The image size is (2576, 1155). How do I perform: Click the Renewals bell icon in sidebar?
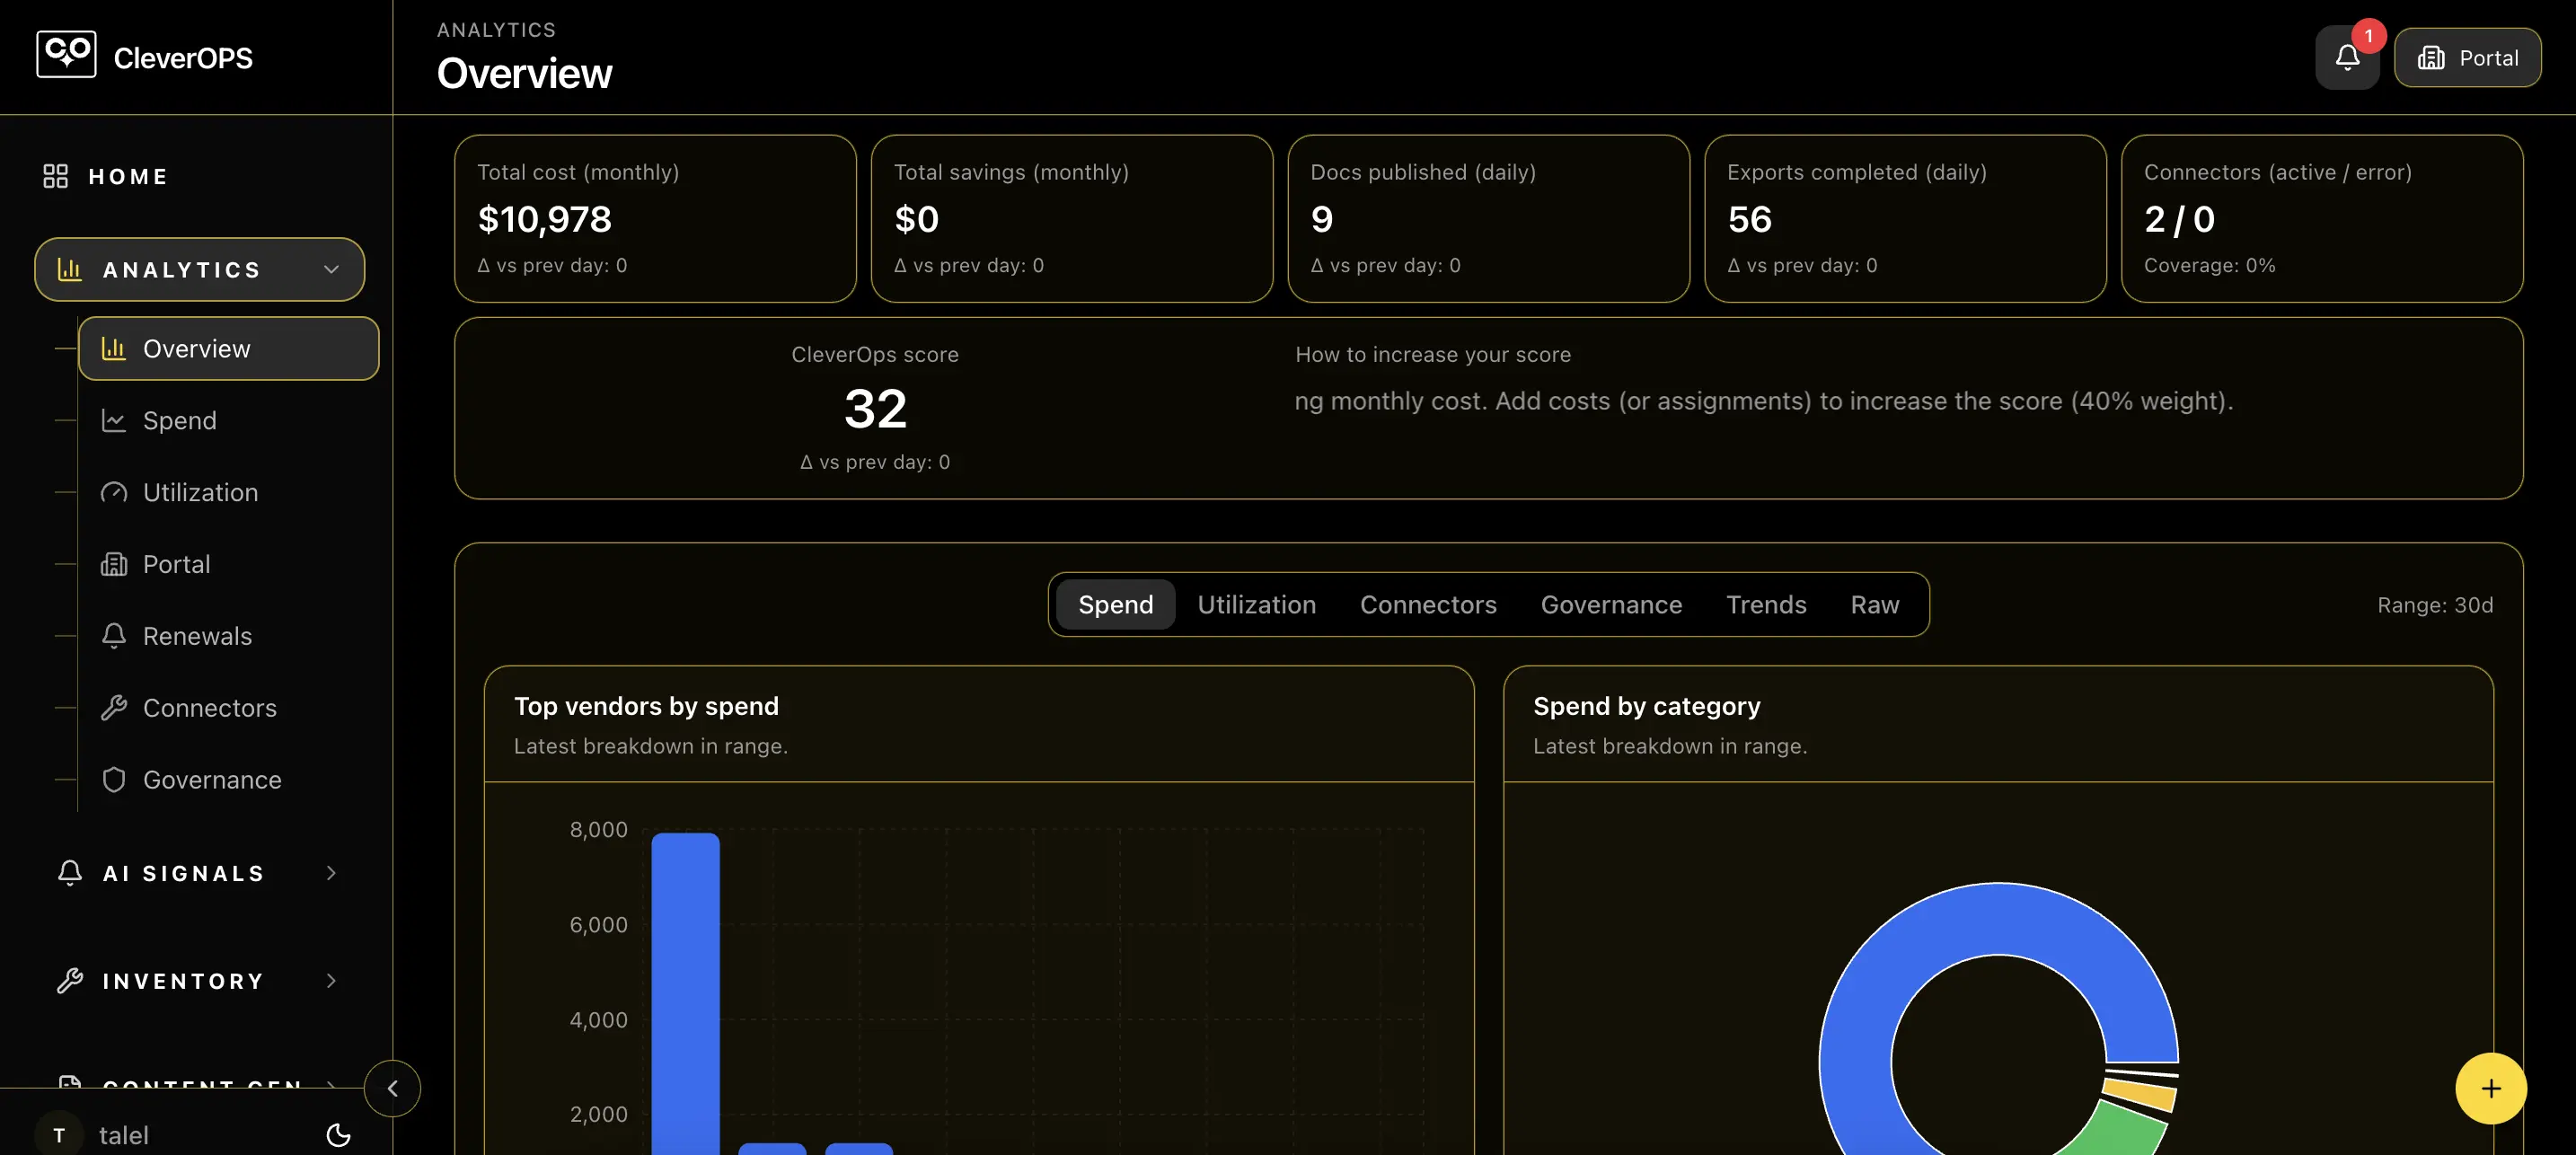[114, 636]
